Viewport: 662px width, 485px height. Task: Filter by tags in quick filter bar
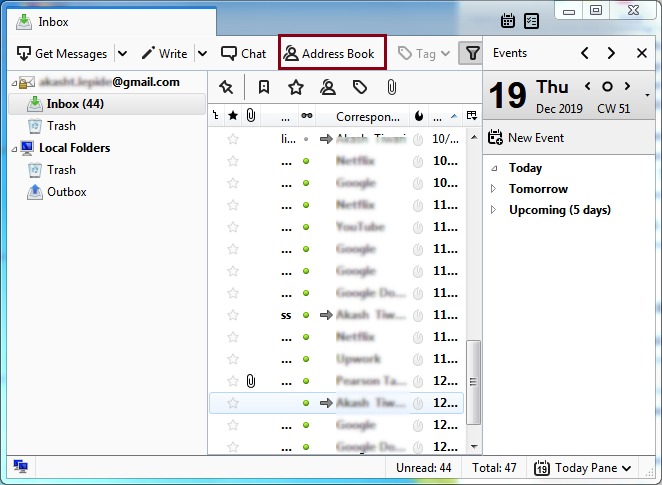[360, 87]
